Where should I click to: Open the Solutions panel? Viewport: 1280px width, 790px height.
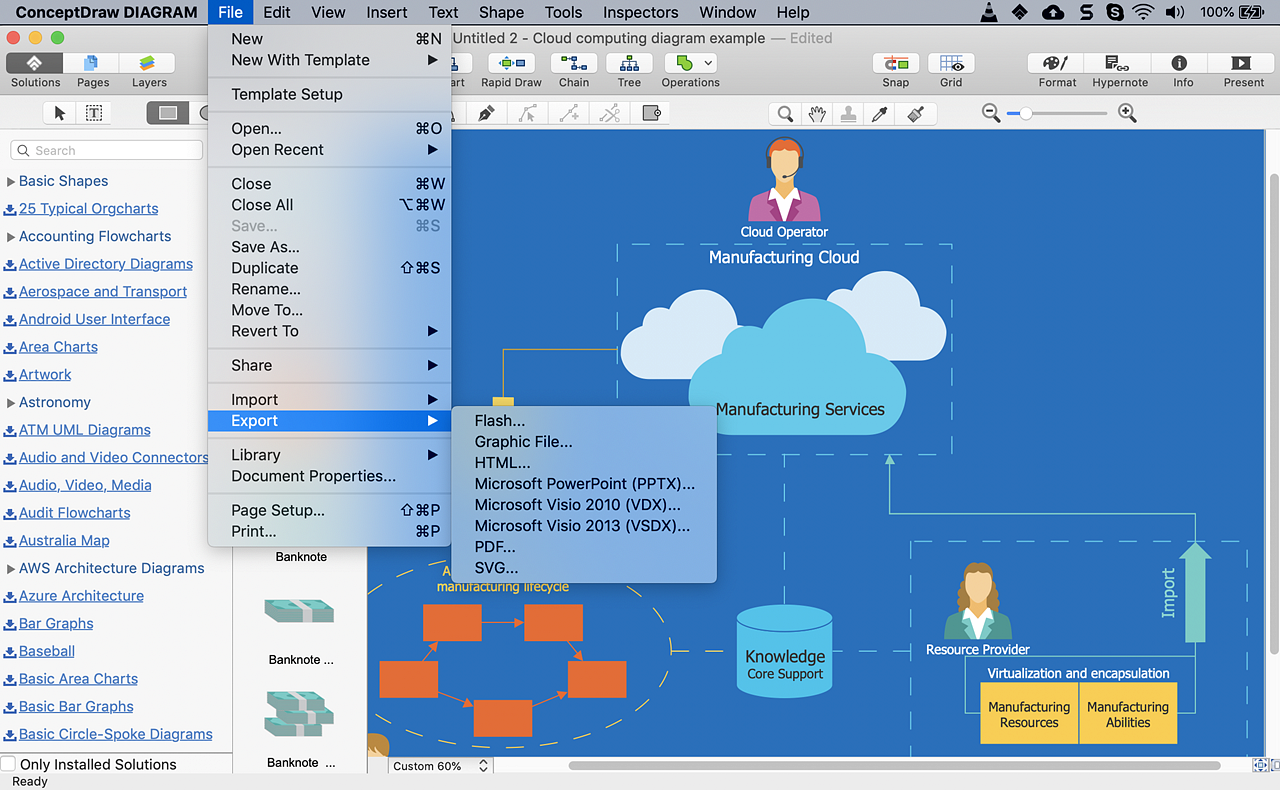click(x=35, y=64)
